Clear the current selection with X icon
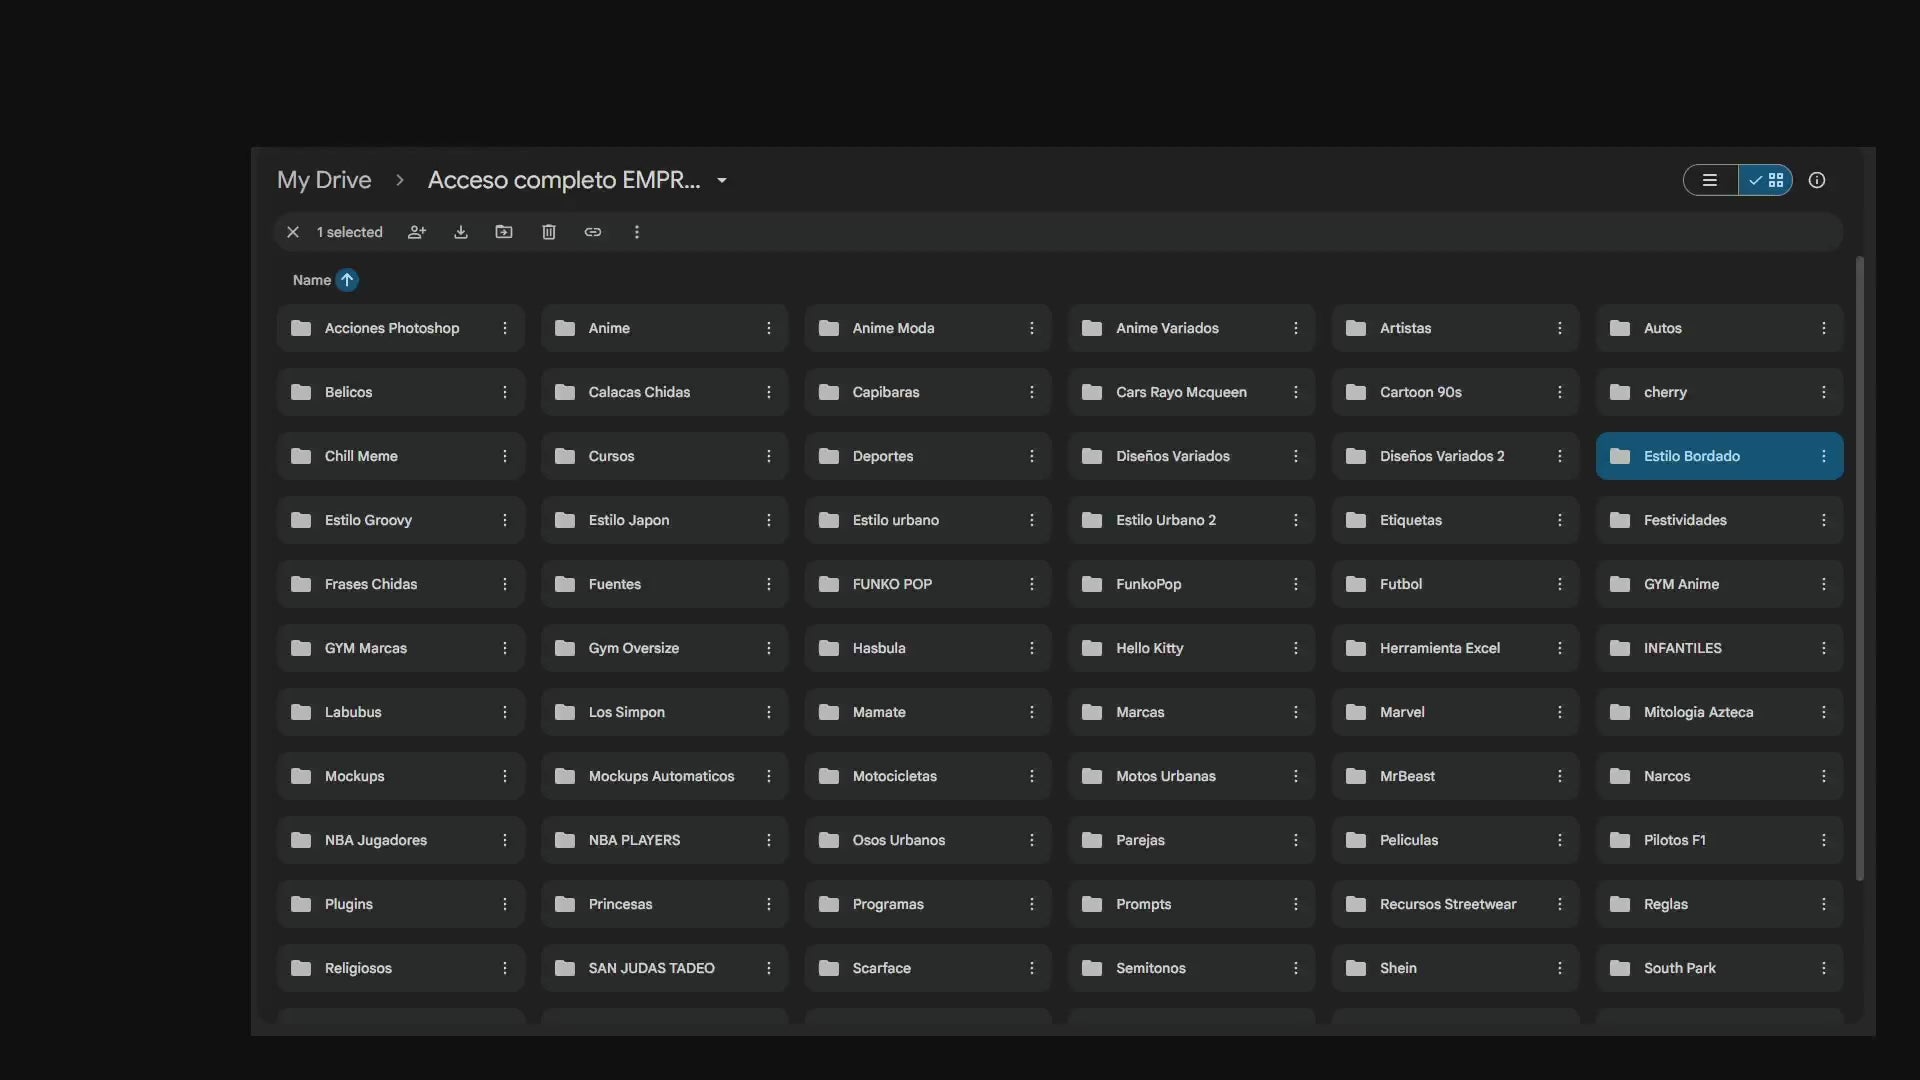The width and height of the screenshot is (1920, 1080). pos(293,232)
